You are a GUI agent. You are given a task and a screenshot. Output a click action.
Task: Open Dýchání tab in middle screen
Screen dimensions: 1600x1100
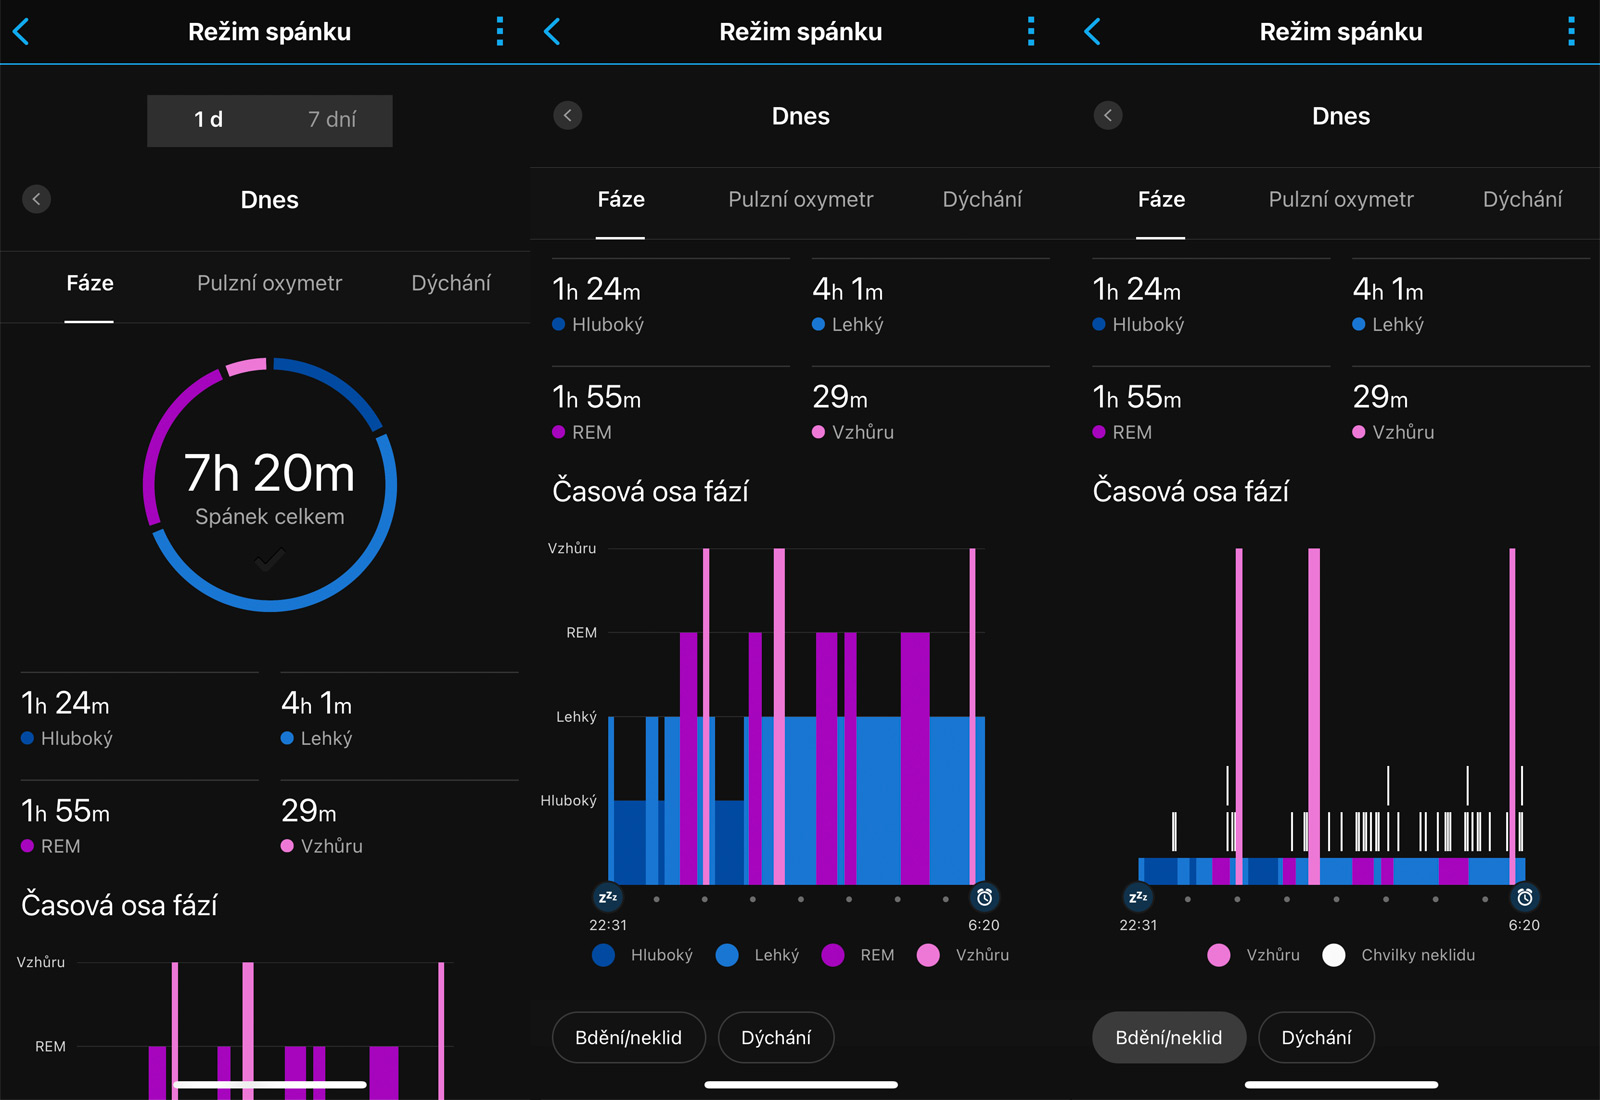coord(982,199)
